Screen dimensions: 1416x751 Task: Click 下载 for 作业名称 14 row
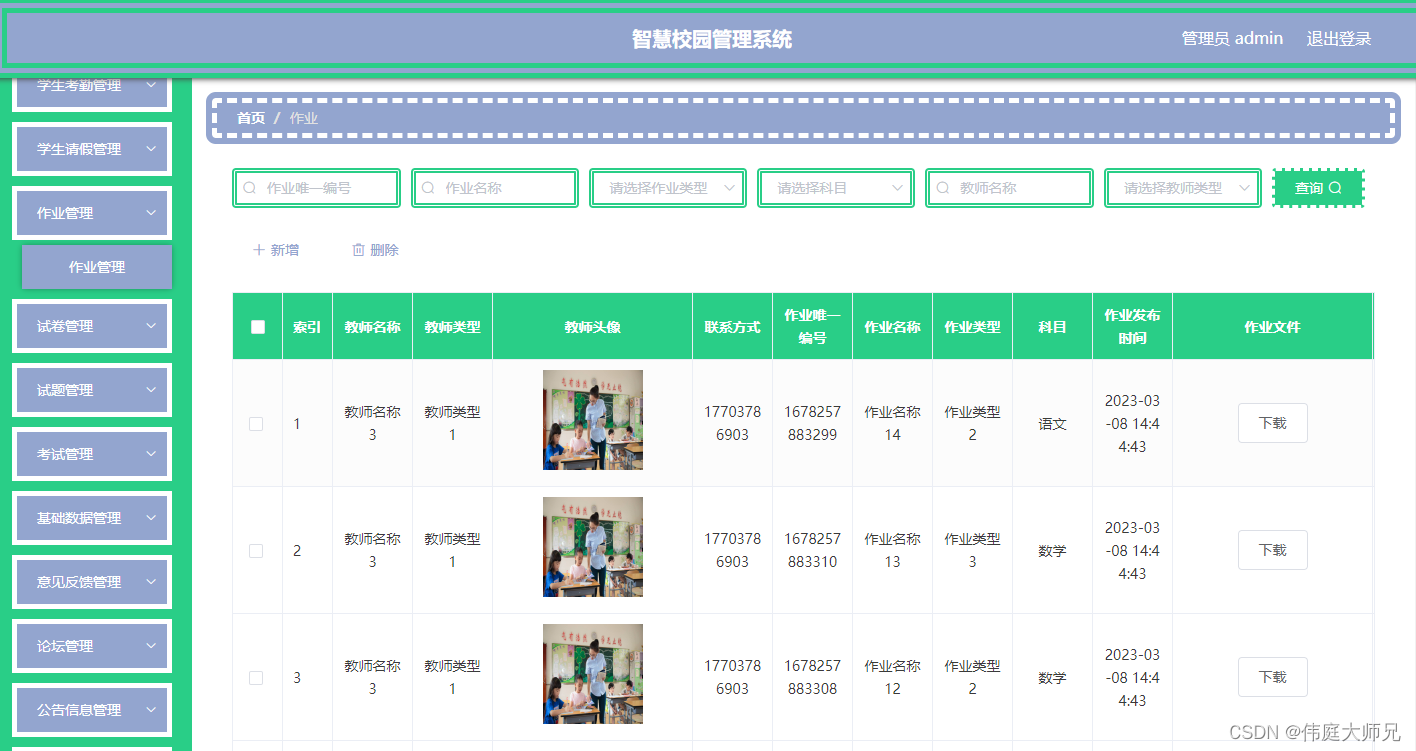tap(1272, 423)
